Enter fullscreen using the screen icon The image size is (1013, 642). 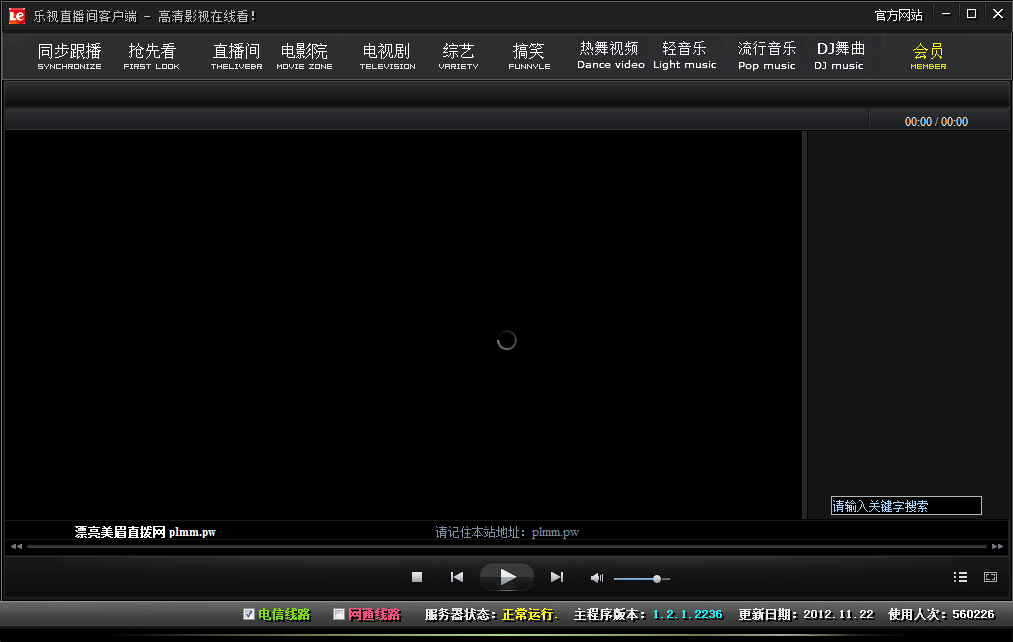(x=990, y=577)
